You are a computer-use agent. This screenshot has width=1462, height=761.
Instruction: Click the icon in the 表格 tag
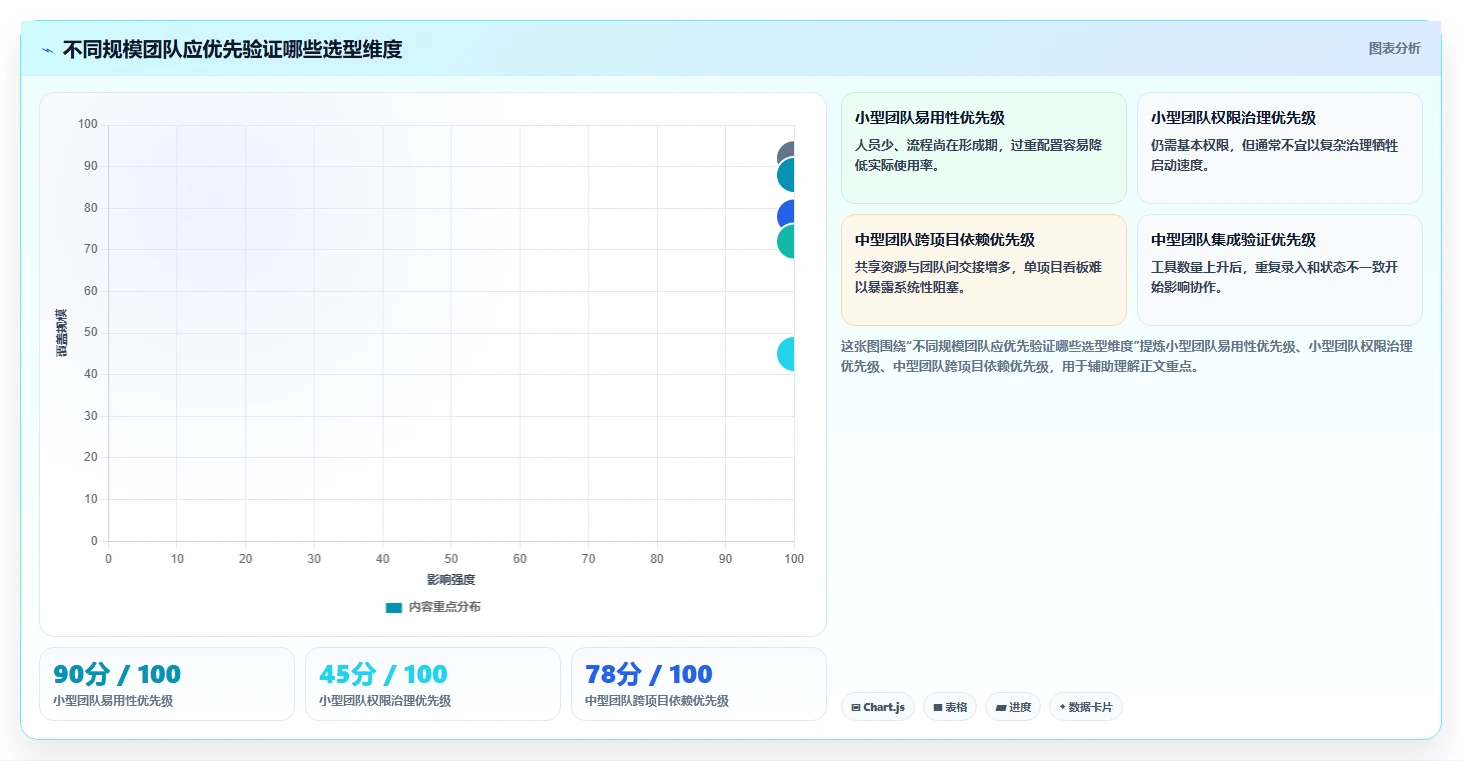tap(938, 708)
